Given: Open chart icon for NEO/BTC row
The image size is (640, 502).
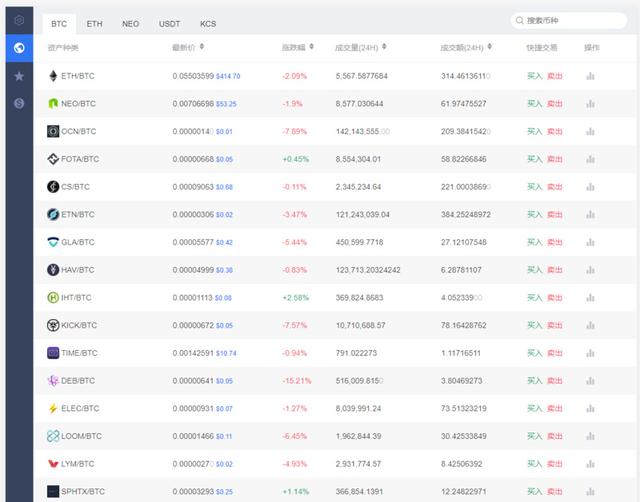Looking at the screenshot, I should (x=590, y=103).
